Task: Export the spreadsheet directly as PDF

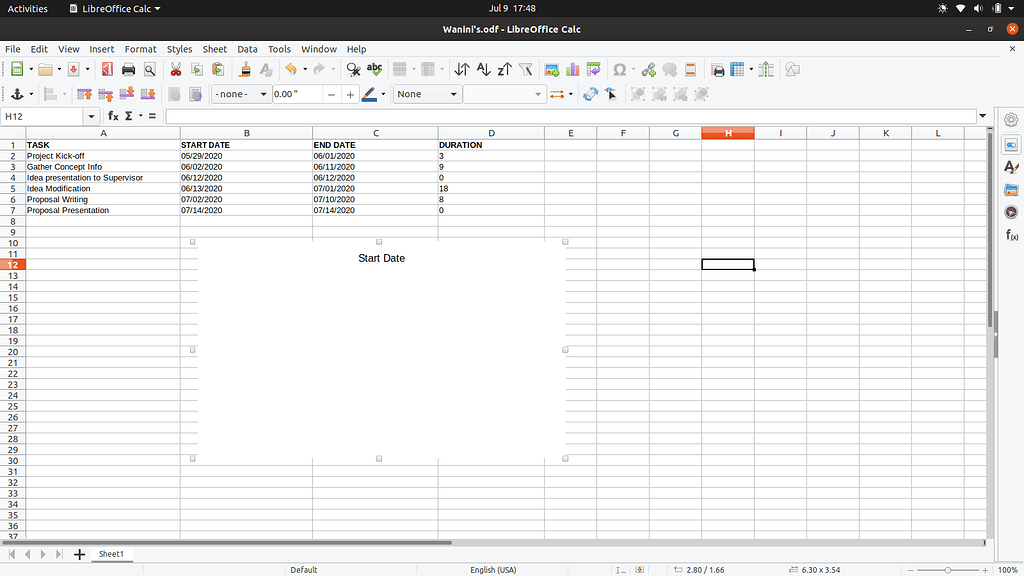Action: click(x=107, y=69)
